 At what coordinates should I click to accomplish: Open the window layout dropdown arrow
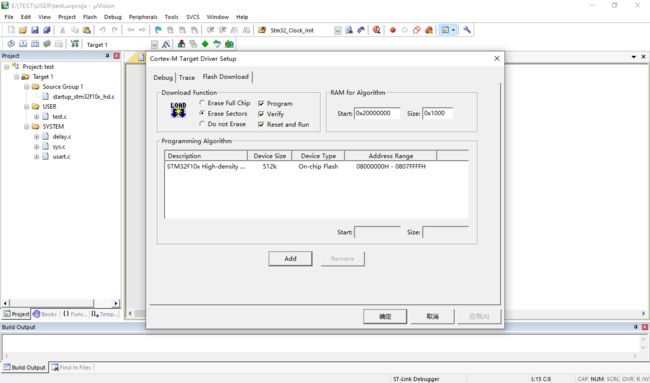tap(453, 30)
